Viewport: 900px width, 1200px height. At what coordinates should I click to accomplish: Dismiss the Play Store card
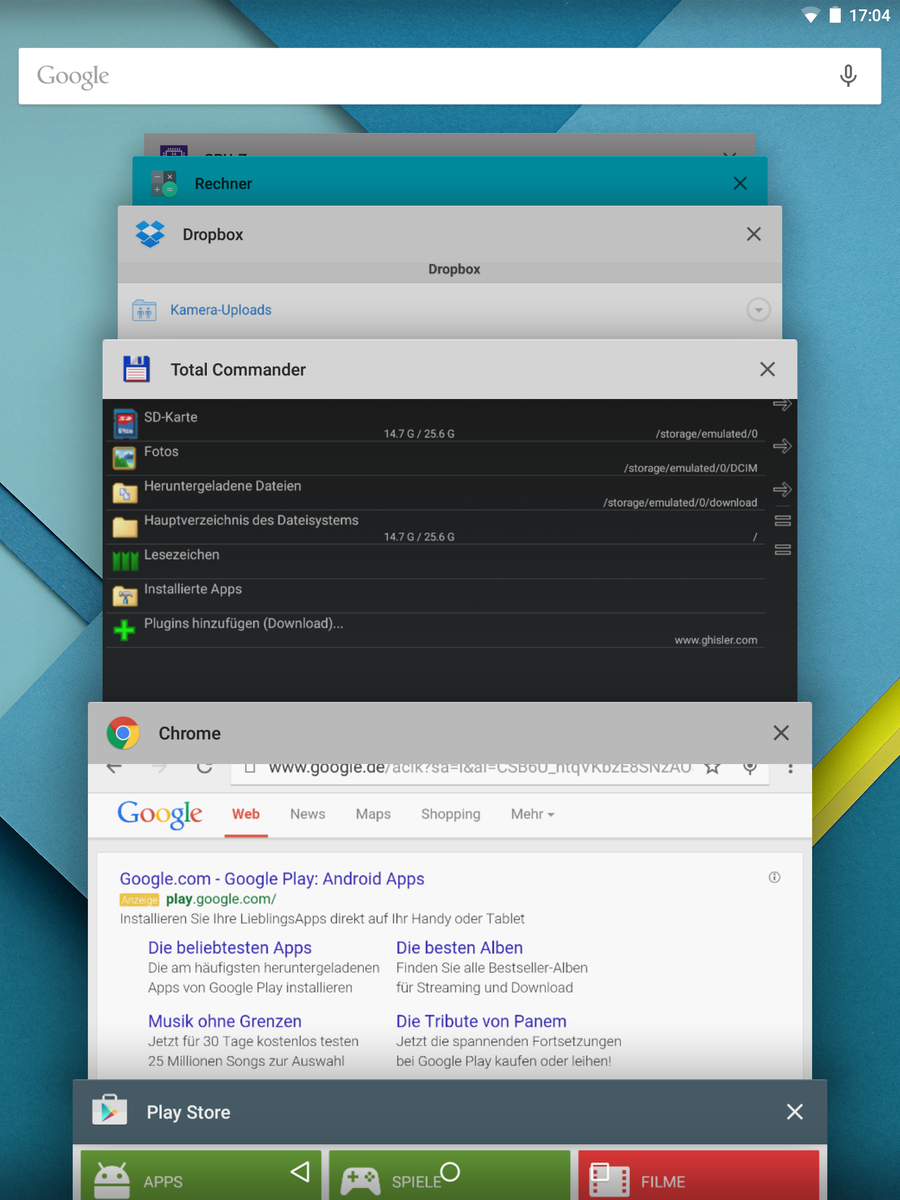coord(795,1112)
